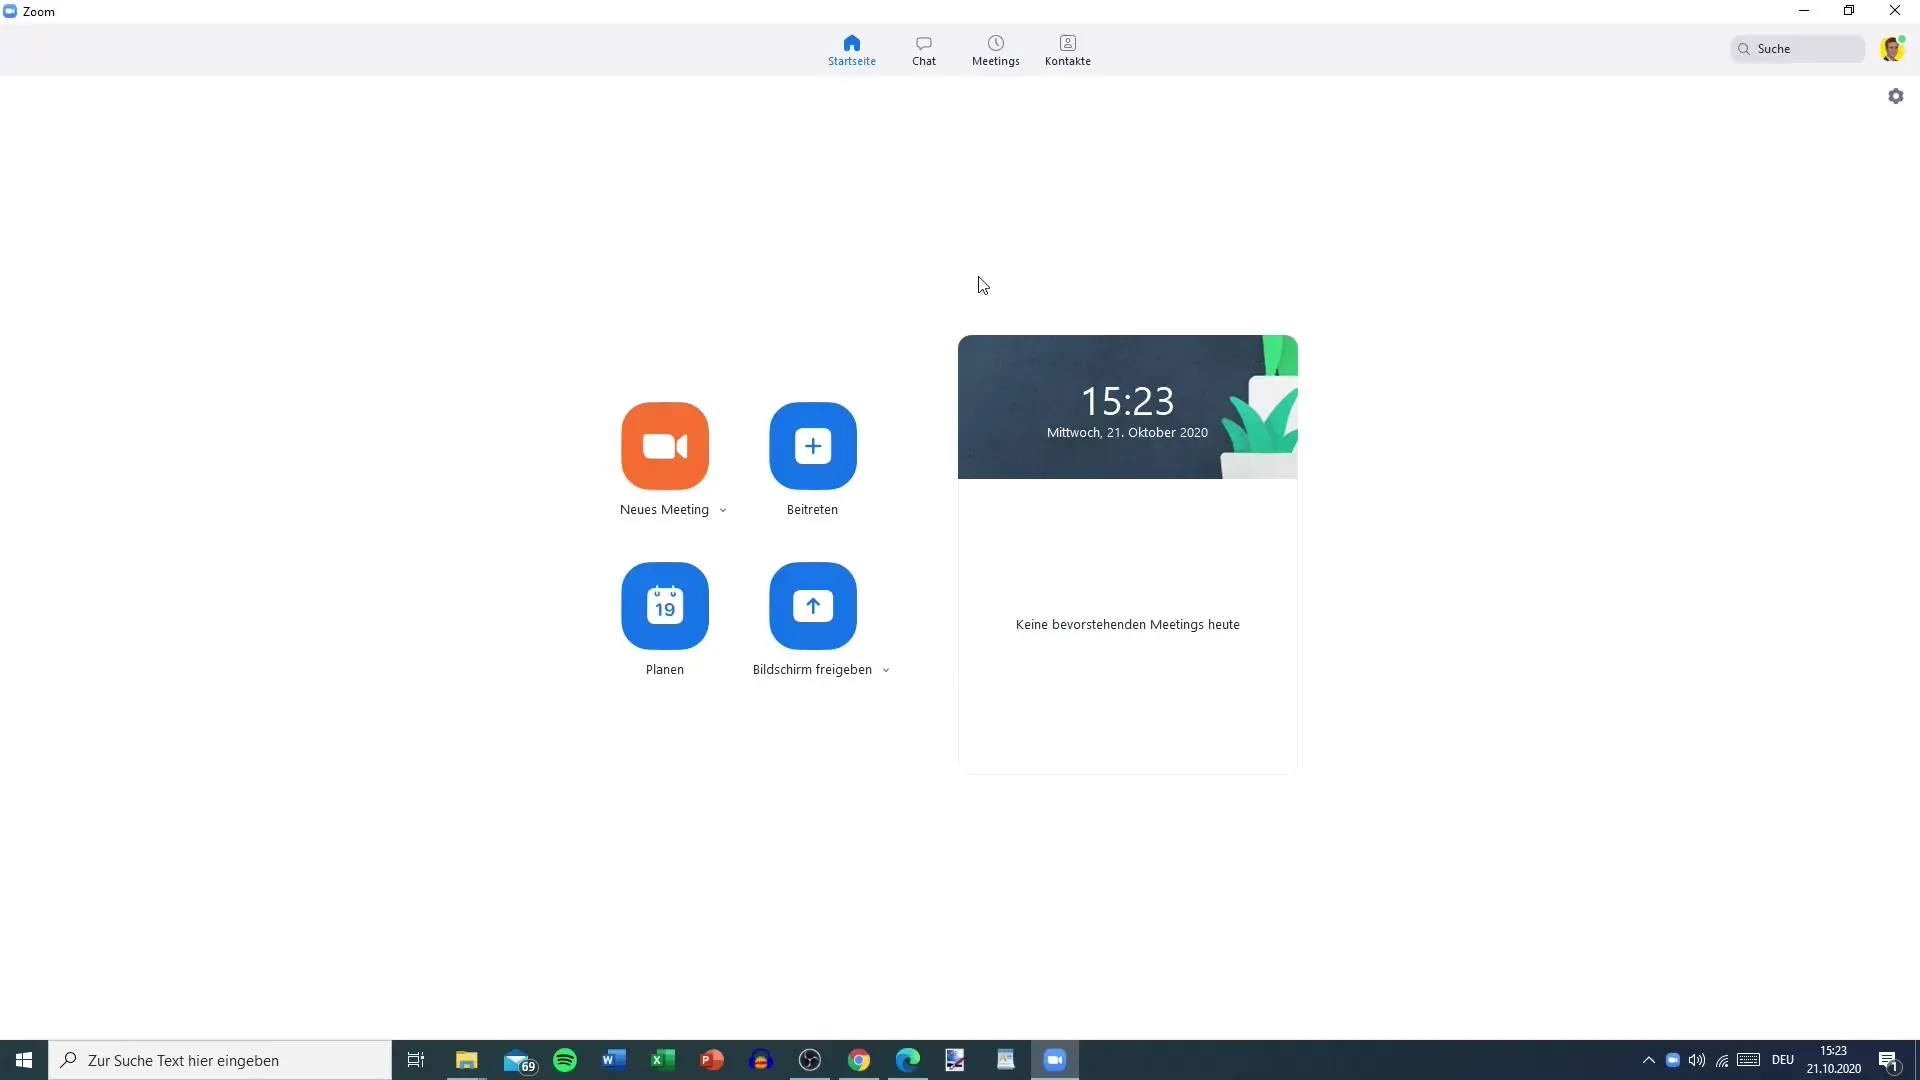The height and width of the screenshot is (1080, 1920).
Task: Click the Beitreten icon to join meeting
Action: point(814,446)
